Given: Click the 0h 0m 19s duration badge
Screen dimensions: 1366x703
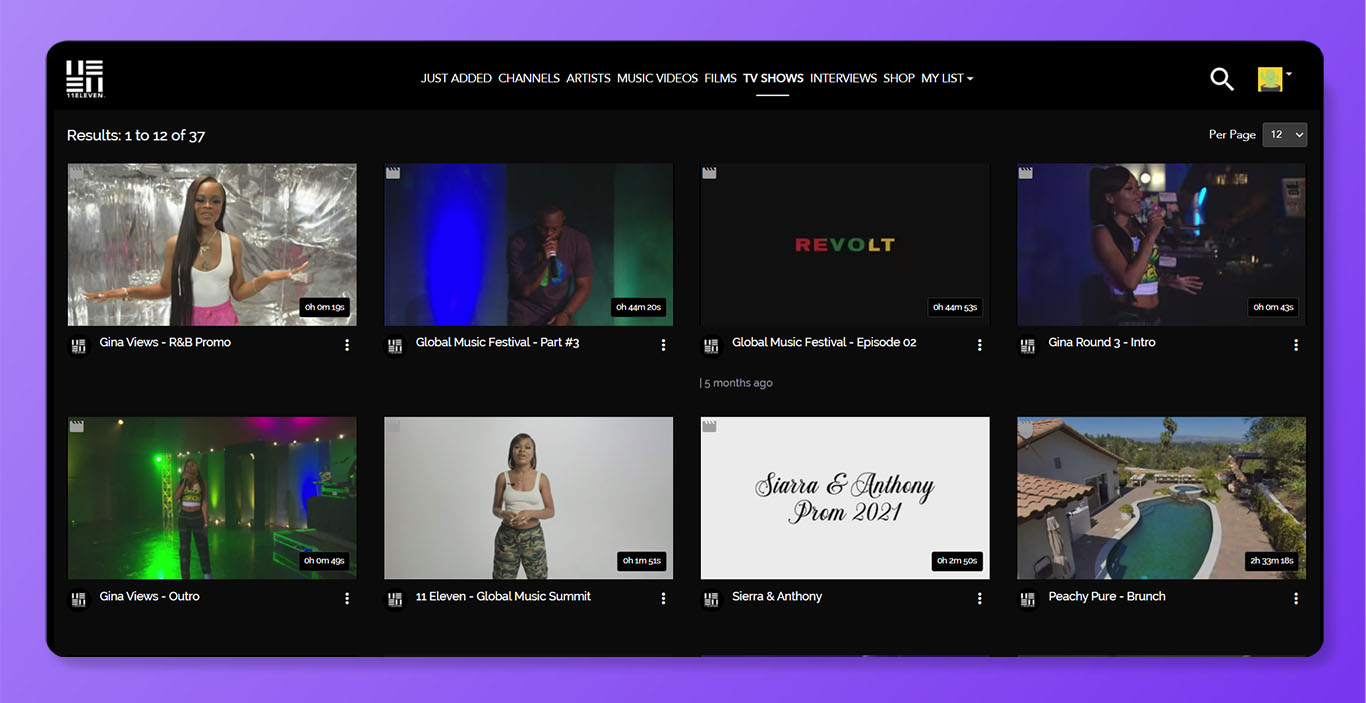Looking at the screenshot, I should (324, 307).
